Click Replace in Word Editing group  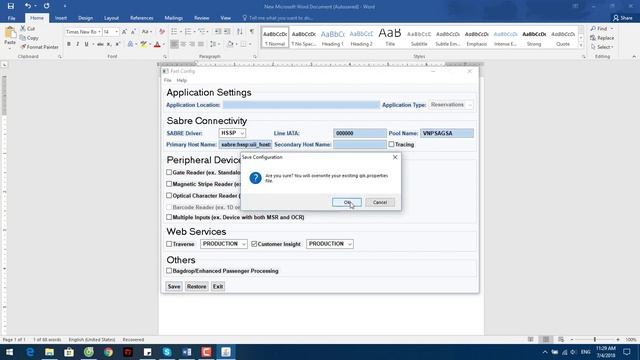(602, 38)
